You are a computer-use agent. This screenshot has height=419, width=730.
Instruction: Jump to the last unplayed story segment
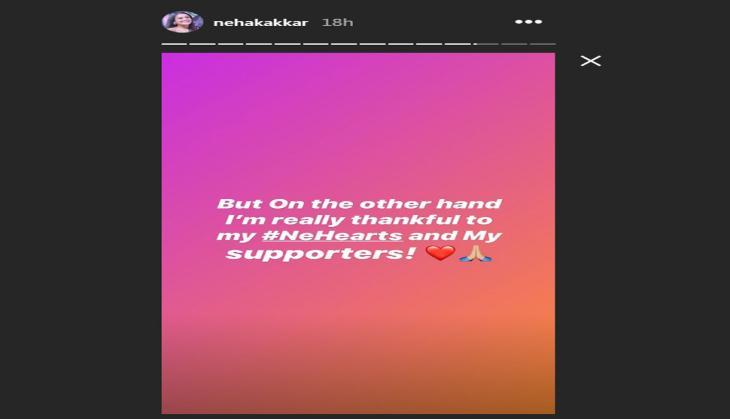point(543,44)
